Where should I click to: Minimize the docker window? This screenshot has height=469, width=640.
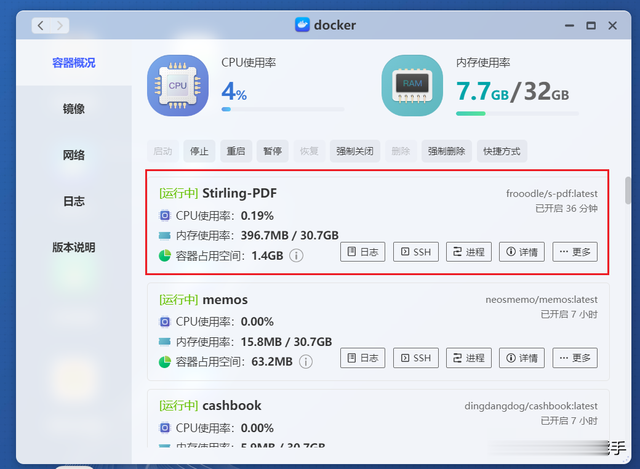[569, 26]
